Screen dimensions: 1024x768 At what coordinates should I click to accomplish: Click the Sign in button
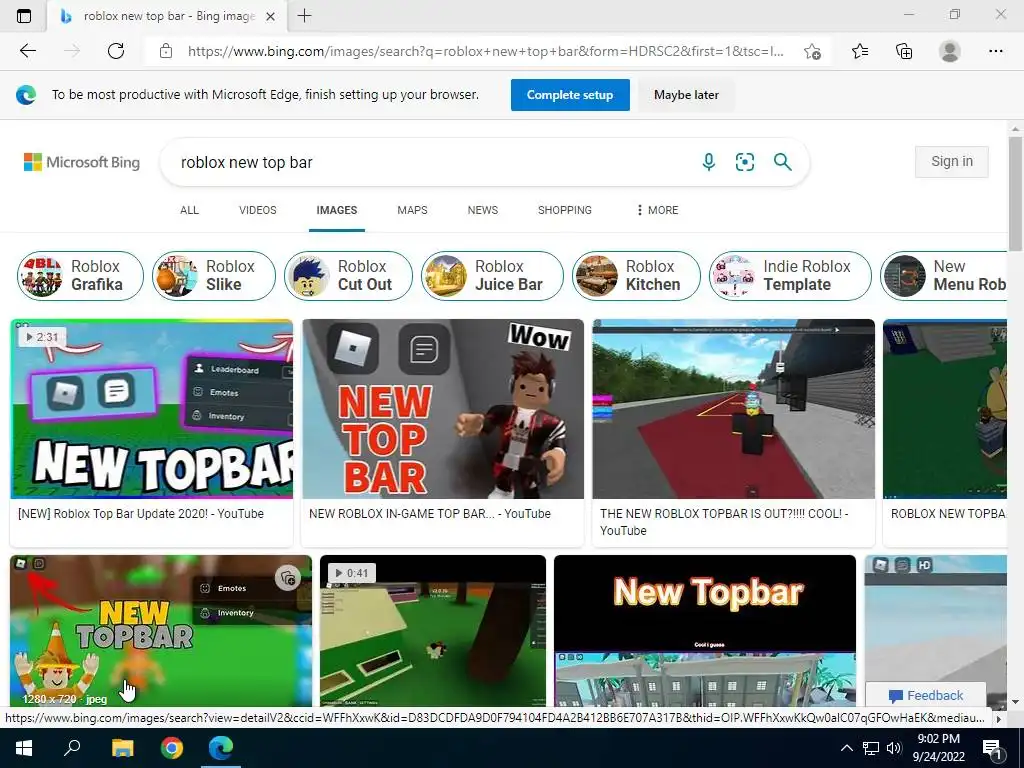(x=952, y=161)
